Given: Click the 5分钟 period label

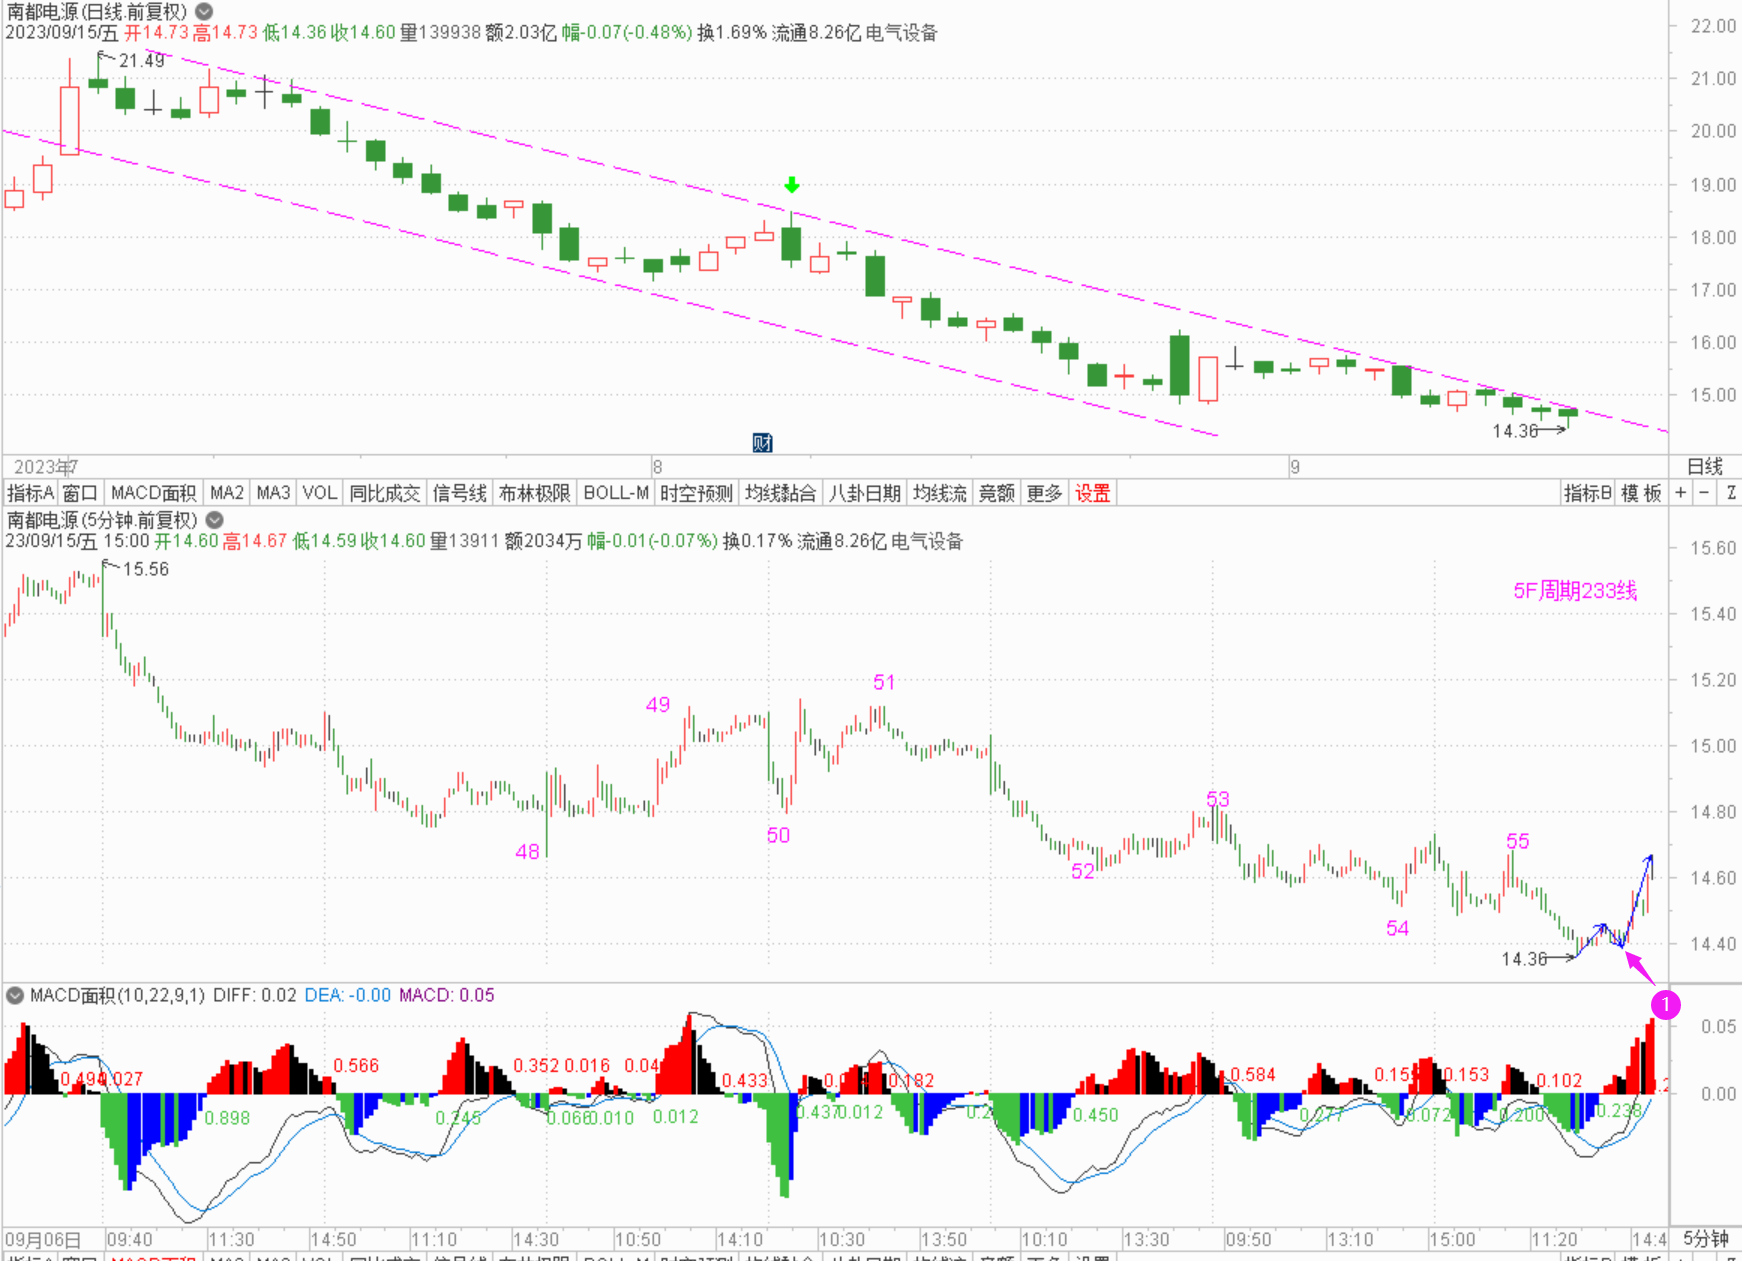Looking at the screenshot, I should pyautogui.click(x=1705, y=1238).
